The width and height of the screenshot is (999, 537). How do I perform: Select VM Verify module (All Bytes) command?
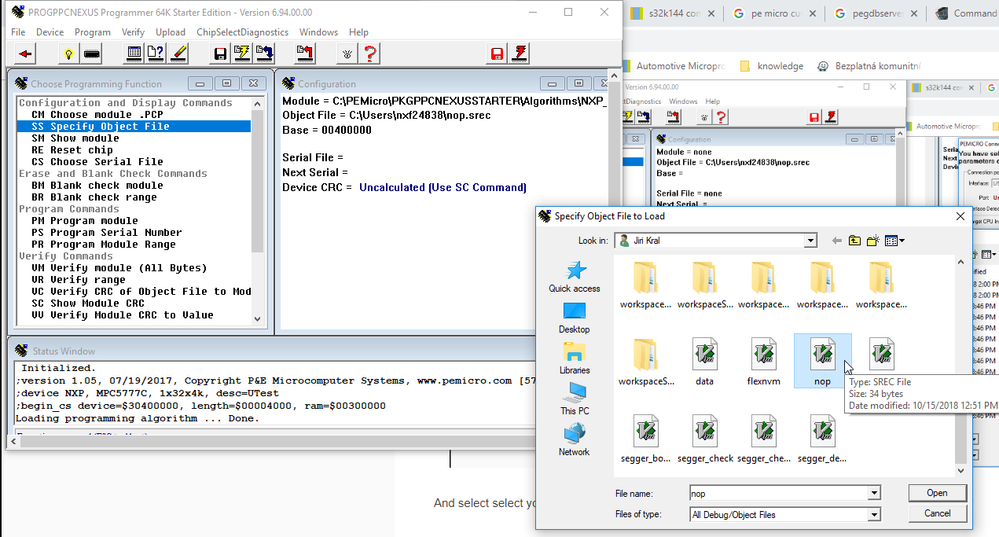(134, 268)
